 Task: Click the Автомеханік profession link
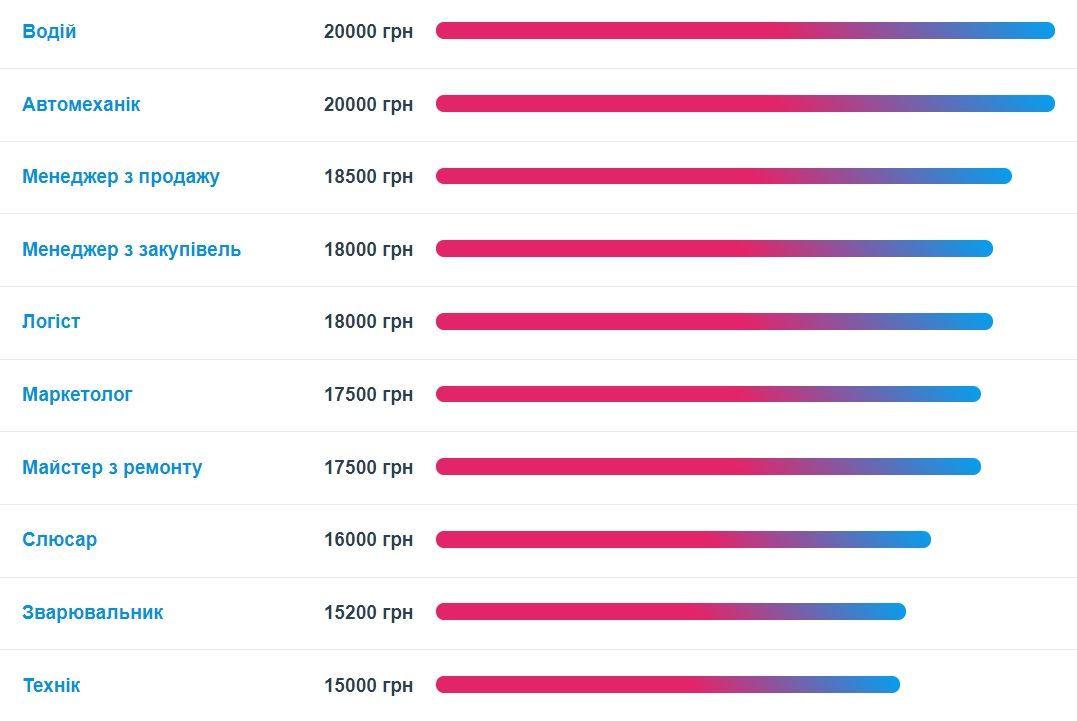point(81,104)
